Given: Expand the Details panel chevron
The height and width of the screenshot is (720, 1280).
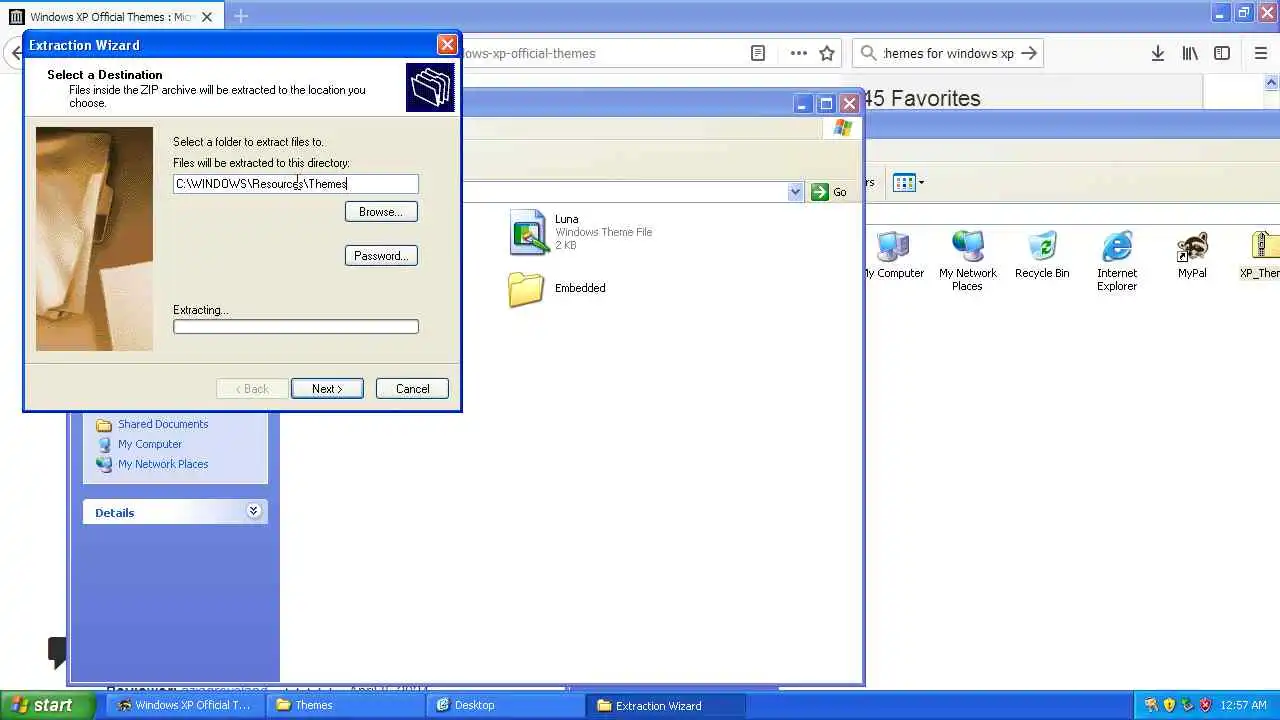Looking at the screenshot, I should tap(254, 511).
